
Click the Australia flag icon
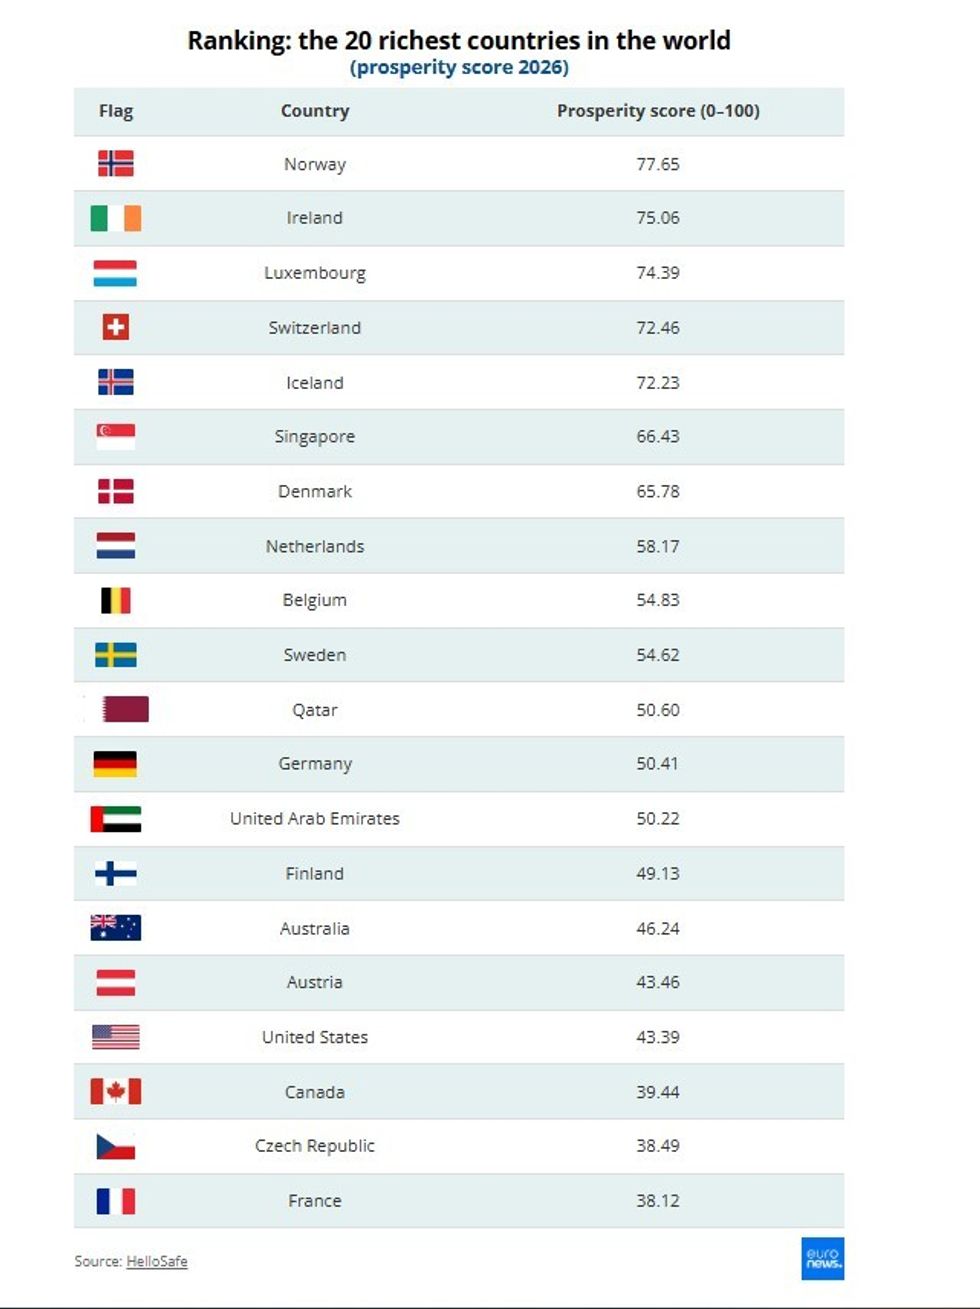pyautogui.click(x=115, y=928)
